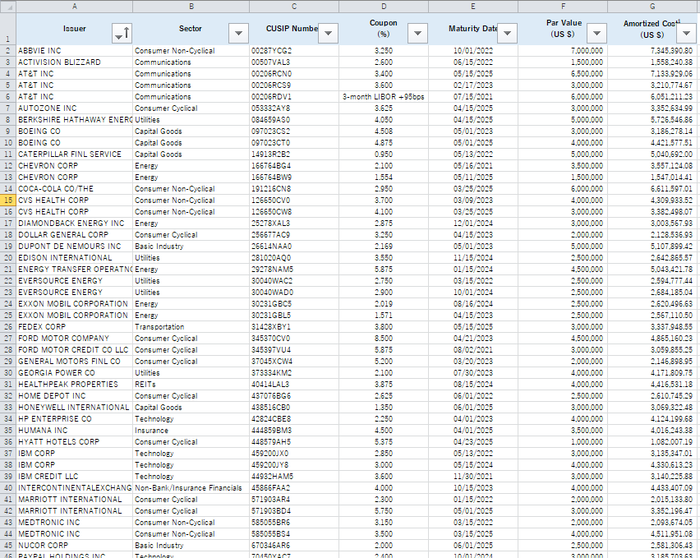Screen dimensions: 700x558
Task: Select the GEORGIA POWER CO cell
Action: tap(75, 373)
